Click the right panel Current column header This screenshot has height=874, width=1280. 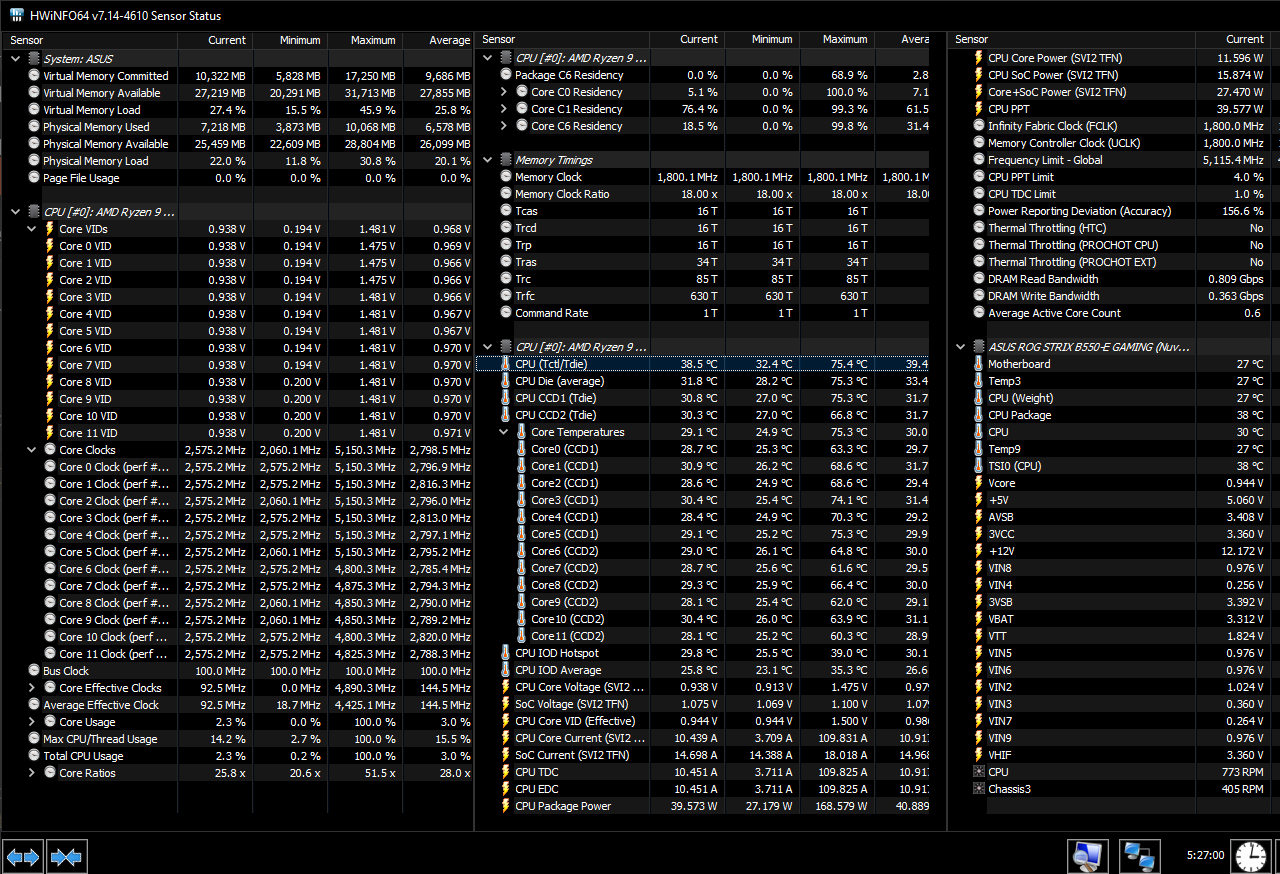[x=1233, y=39]
